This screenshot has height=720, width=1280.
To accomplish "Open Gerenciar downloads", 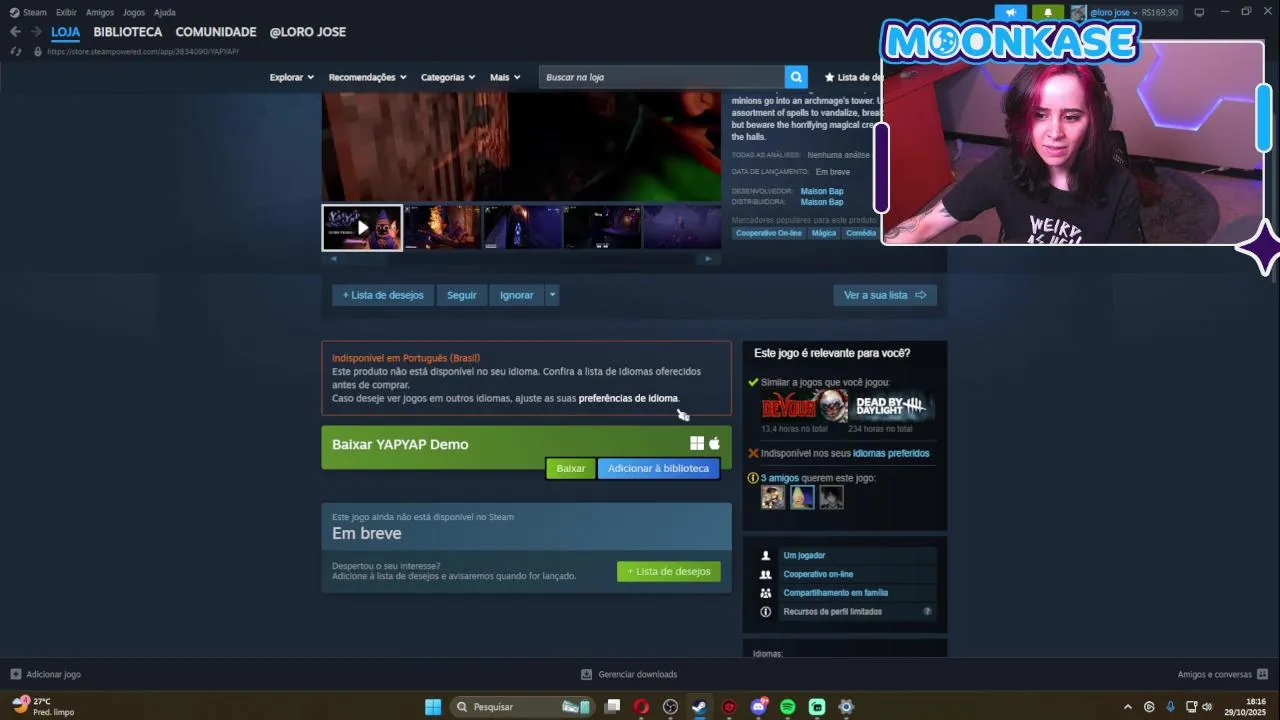I will 629,674.
